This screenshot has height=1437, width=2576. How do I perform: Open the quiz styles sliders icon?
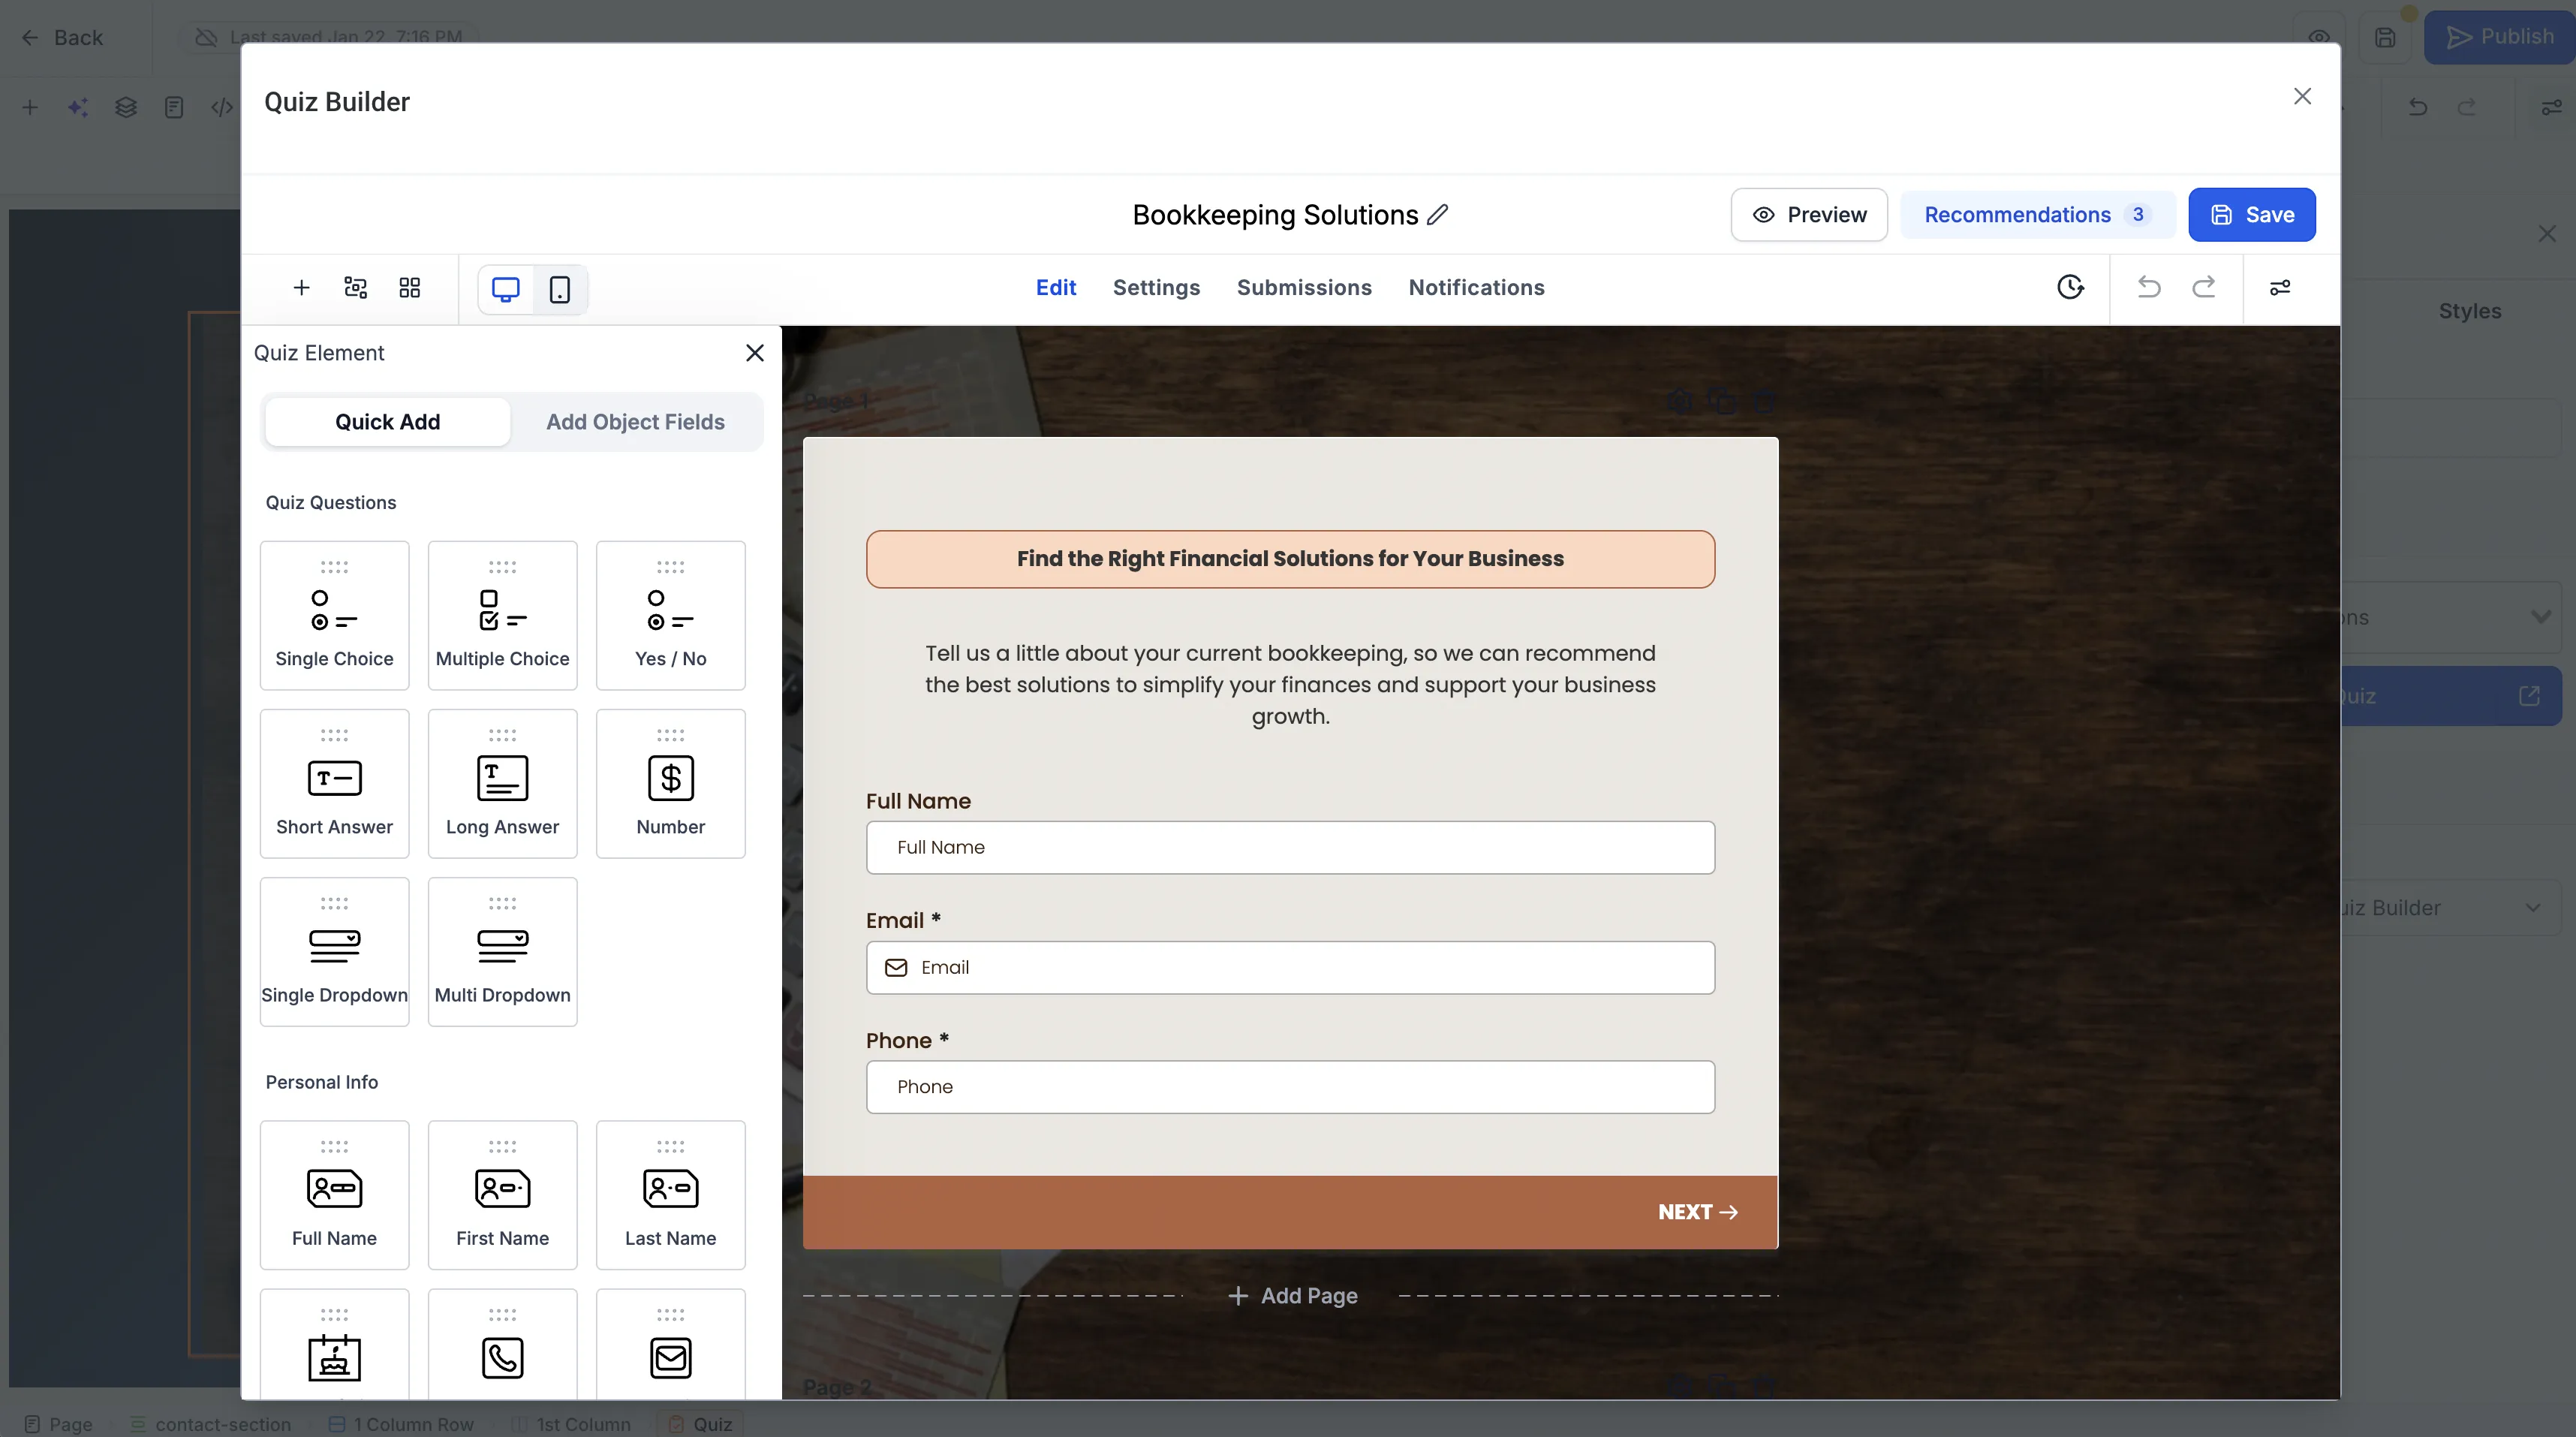pos(2279,288)
